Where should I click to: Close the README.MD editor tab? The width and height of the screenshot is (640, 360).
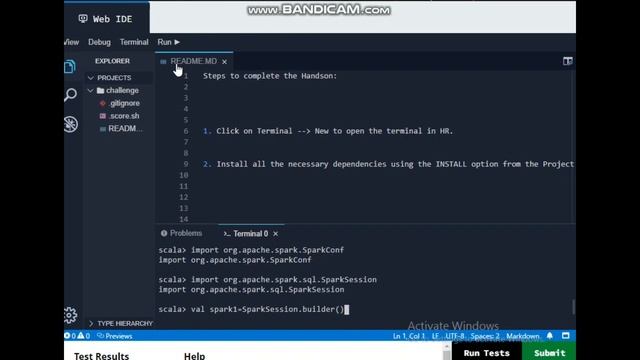coord(224,62)
